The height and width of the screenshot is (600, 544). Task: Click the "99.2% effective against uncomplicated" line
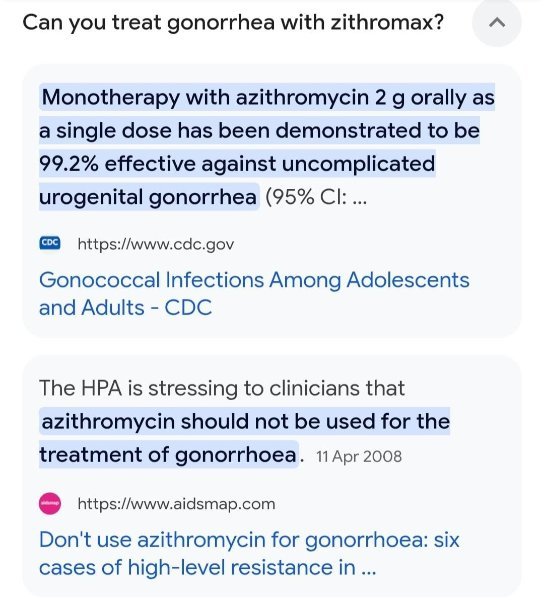tap(237, 164)
